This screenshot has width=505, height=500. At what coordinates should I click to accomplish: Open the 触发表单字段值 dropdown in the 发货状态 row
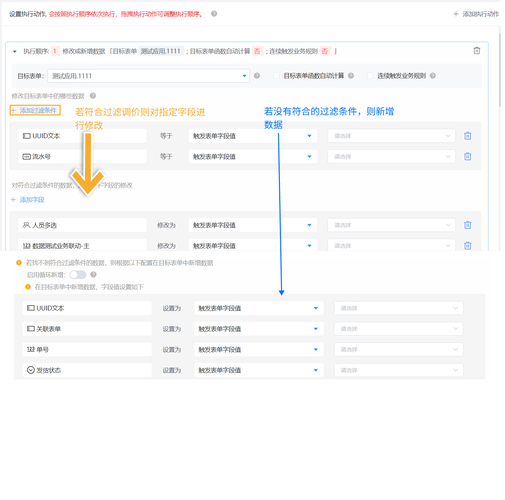click(x=259, y=370)
